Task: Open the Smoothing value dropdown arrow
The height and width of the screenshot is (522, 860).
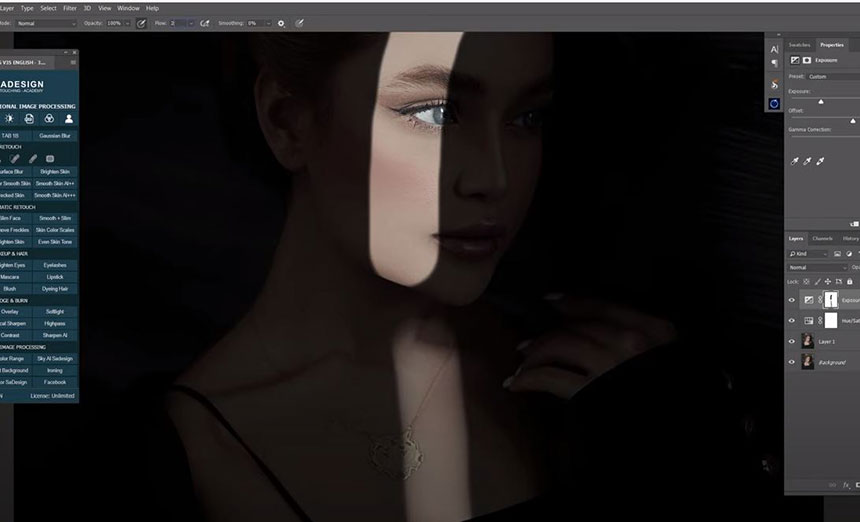Action: point(268,24)
